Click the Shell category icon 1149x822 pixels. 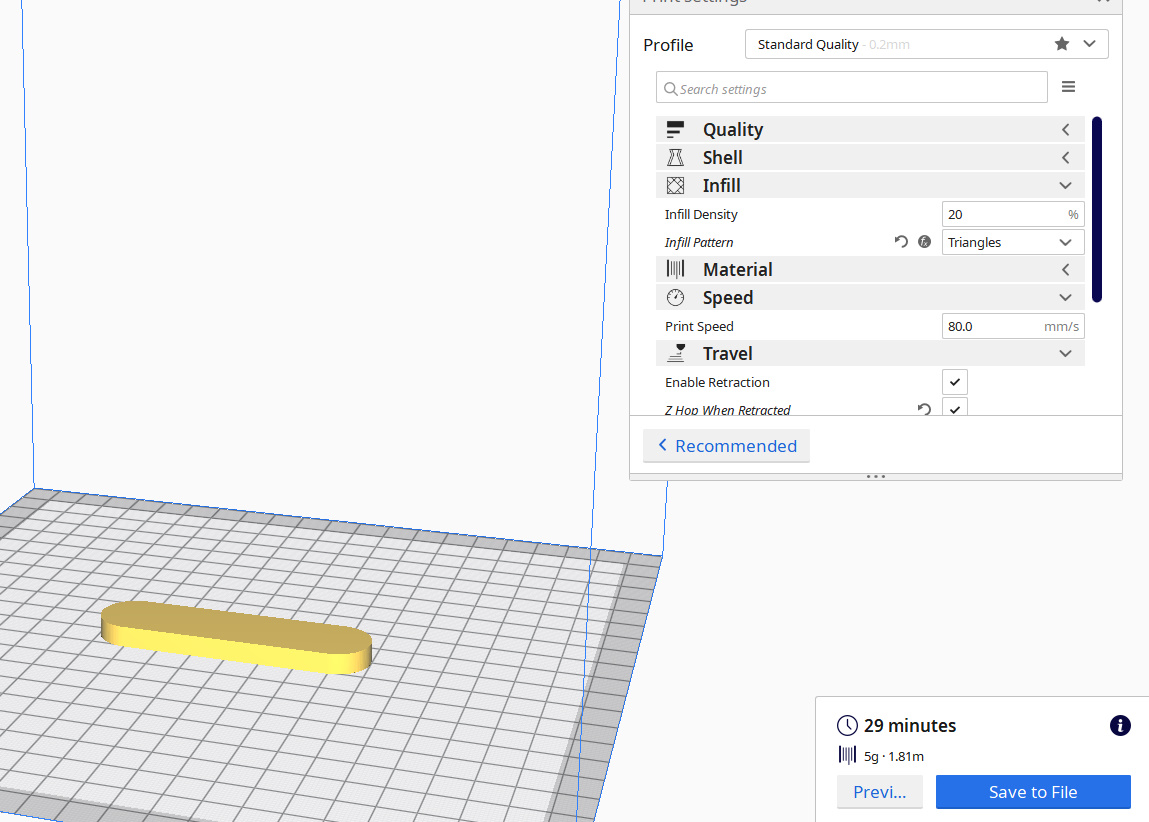[x=675, y=158]
